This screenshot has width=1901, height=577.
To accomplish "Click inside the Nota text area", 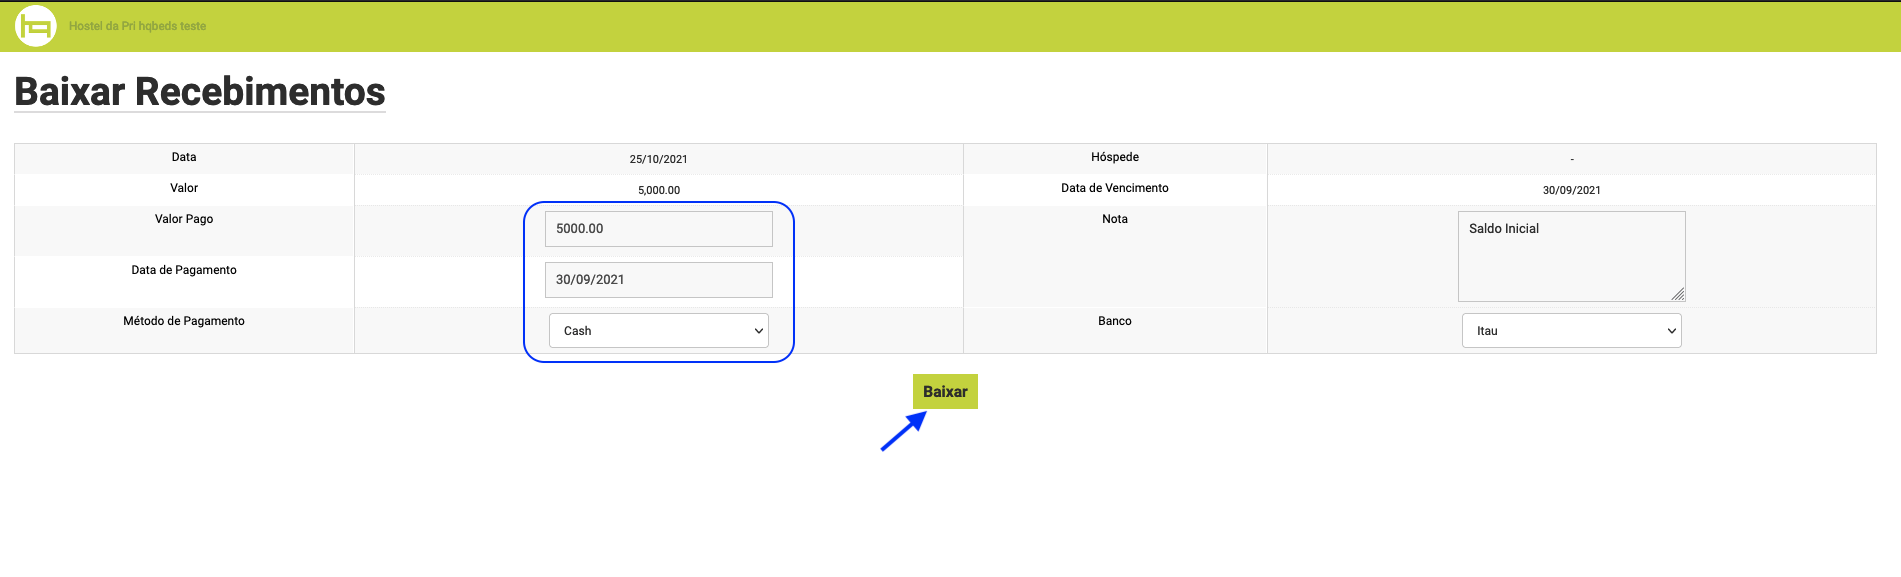I will pyautogui.click(x=1572, y=256).
